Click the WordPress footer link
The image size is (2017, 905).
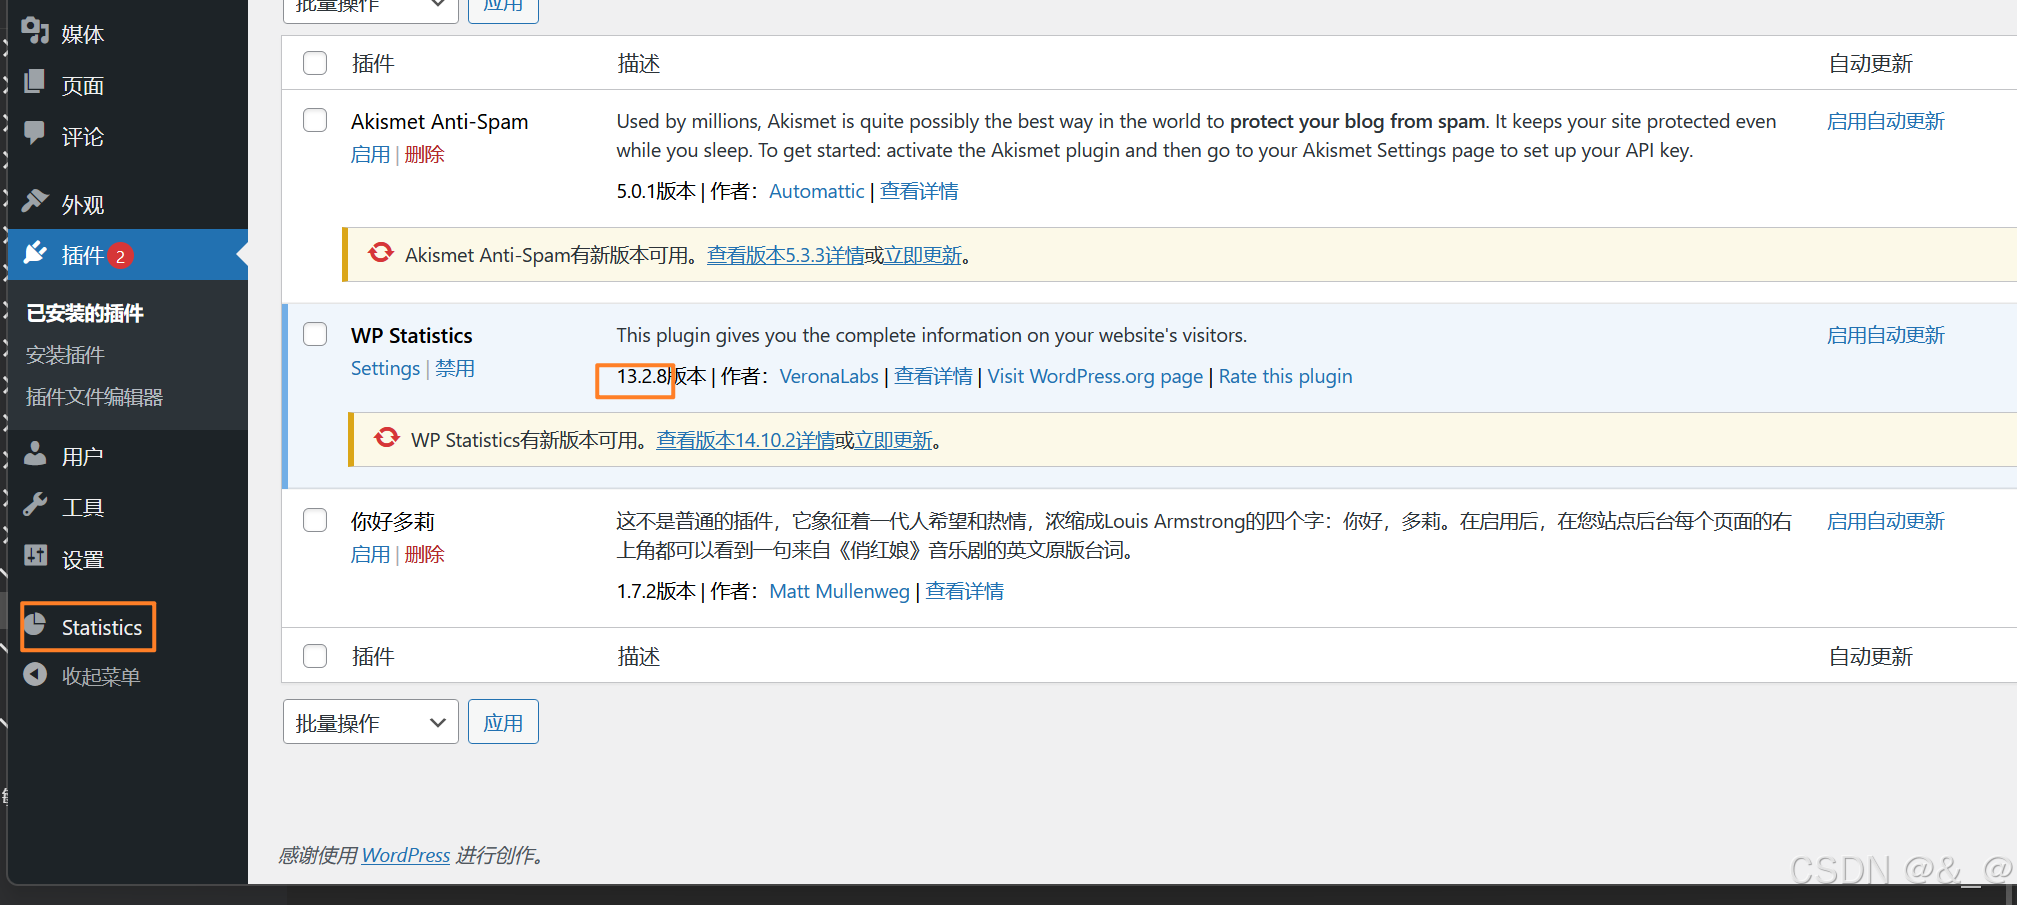405,855
